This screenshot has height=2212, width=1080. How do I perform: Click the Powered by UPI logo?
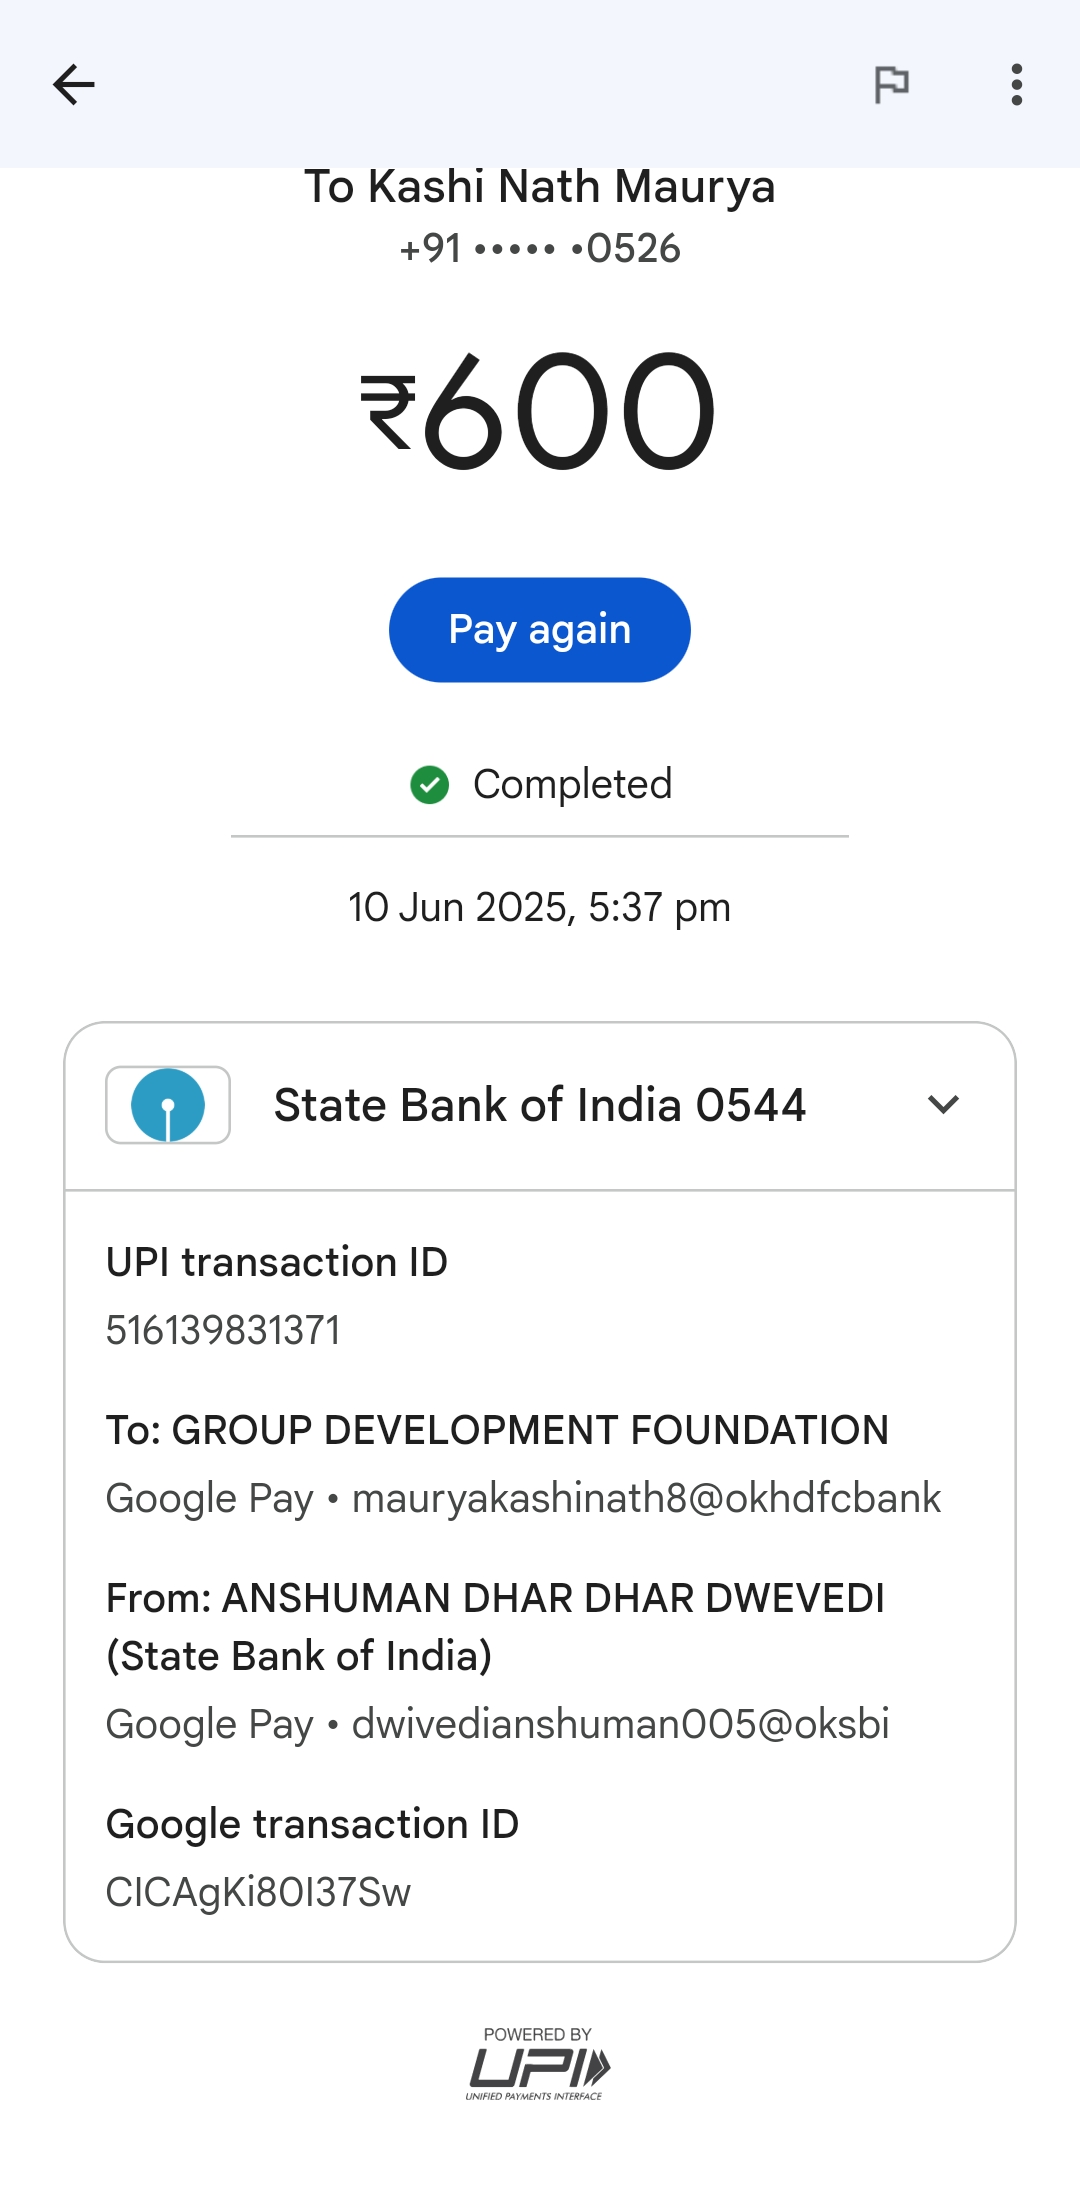(538, 2063)
